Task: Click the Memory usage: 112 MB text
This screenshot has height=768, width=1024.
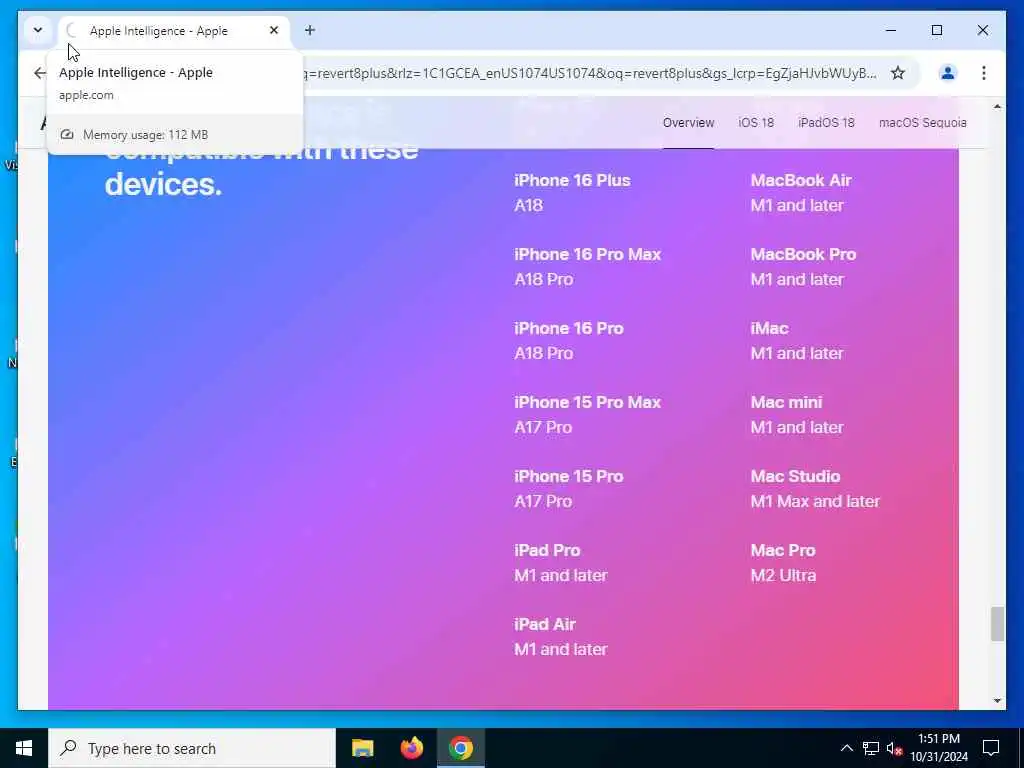Action: point(145,135)
